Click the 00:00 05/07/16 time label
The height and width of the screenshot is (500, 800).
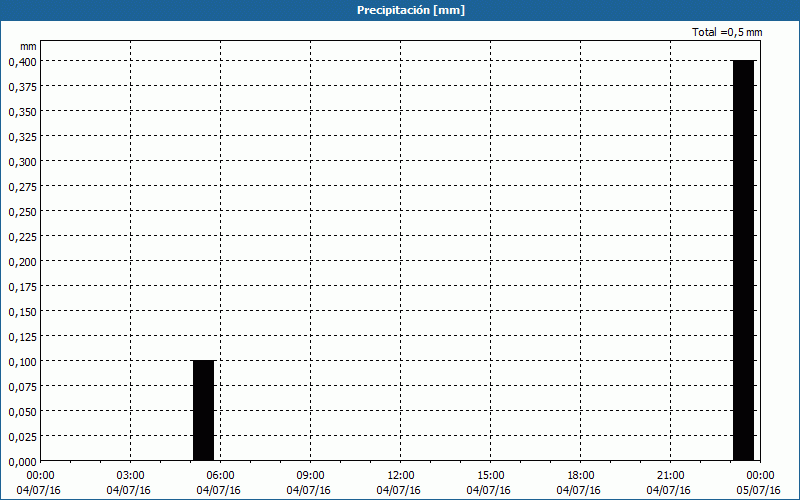(x=758, y=483)
